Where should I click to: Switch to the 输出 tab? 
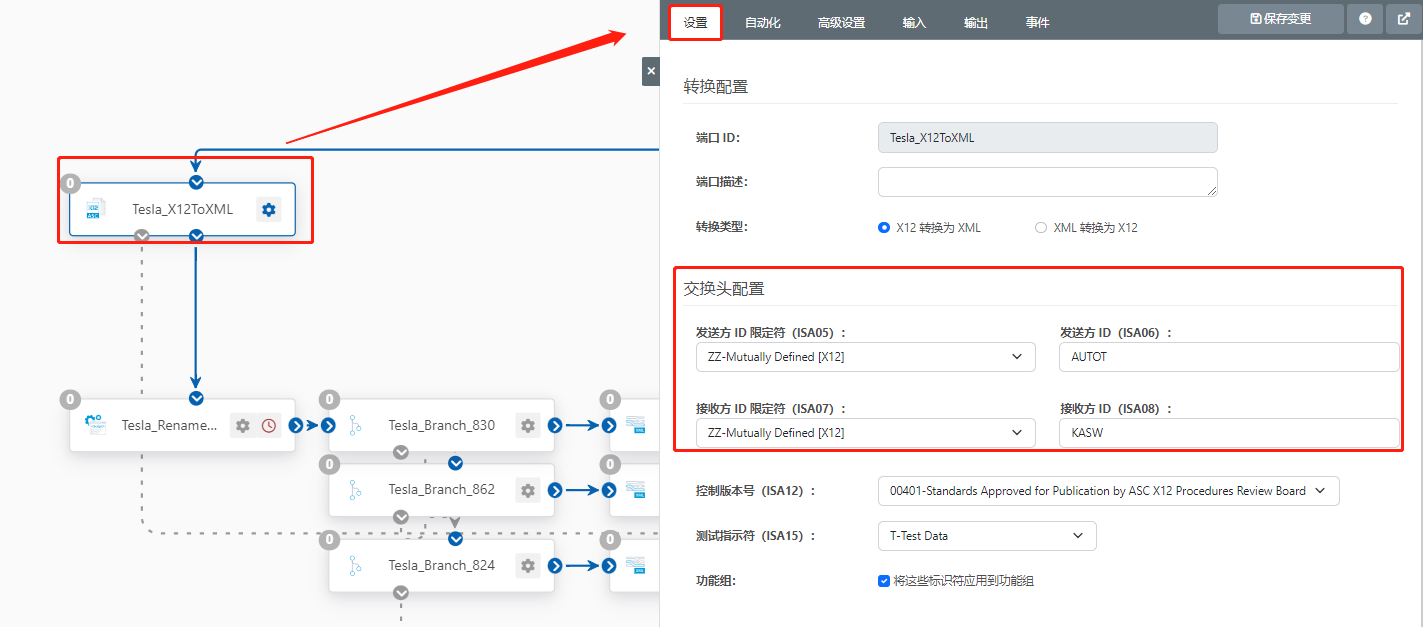976,22
